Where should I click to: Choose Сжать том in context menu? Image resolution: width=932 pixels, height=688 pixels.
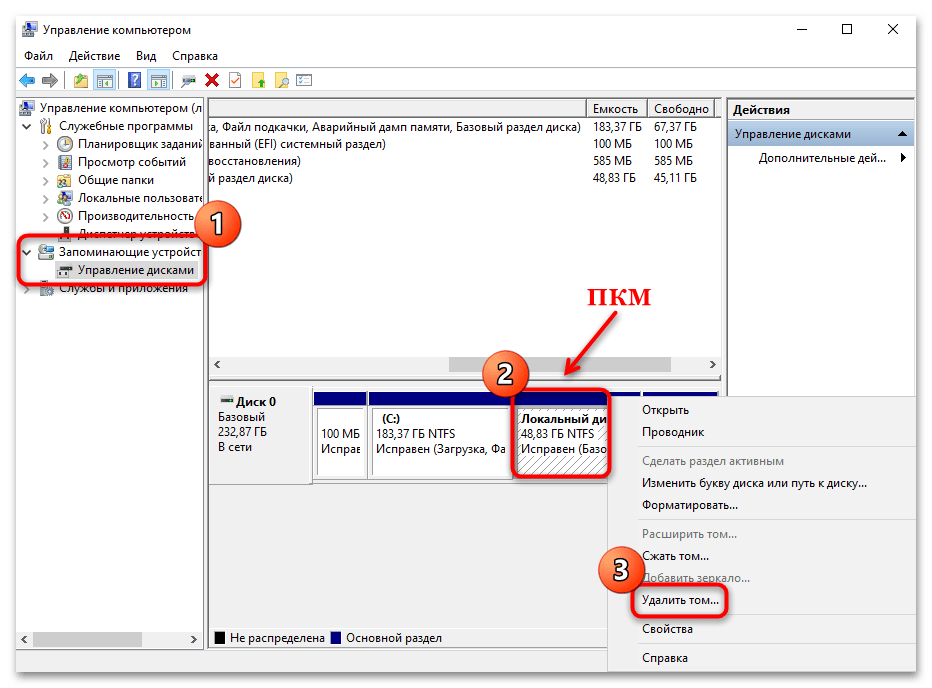point(675,556)
